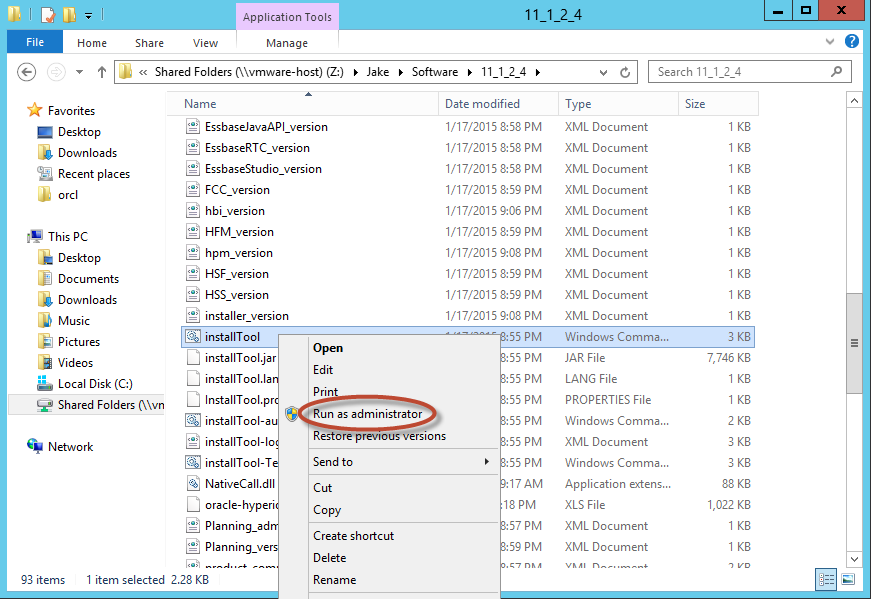Select the NativeCall.dll file icon
The width and height of the screenshot is (871, 599).
[x=193, y=484]
